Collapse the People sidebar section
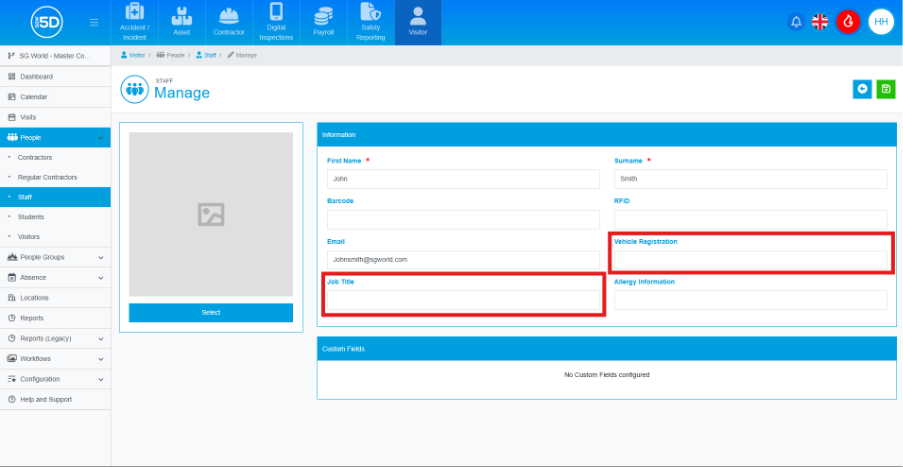This screenshot has height=468, width=903. pyautogui.click(x=55, y=138)
